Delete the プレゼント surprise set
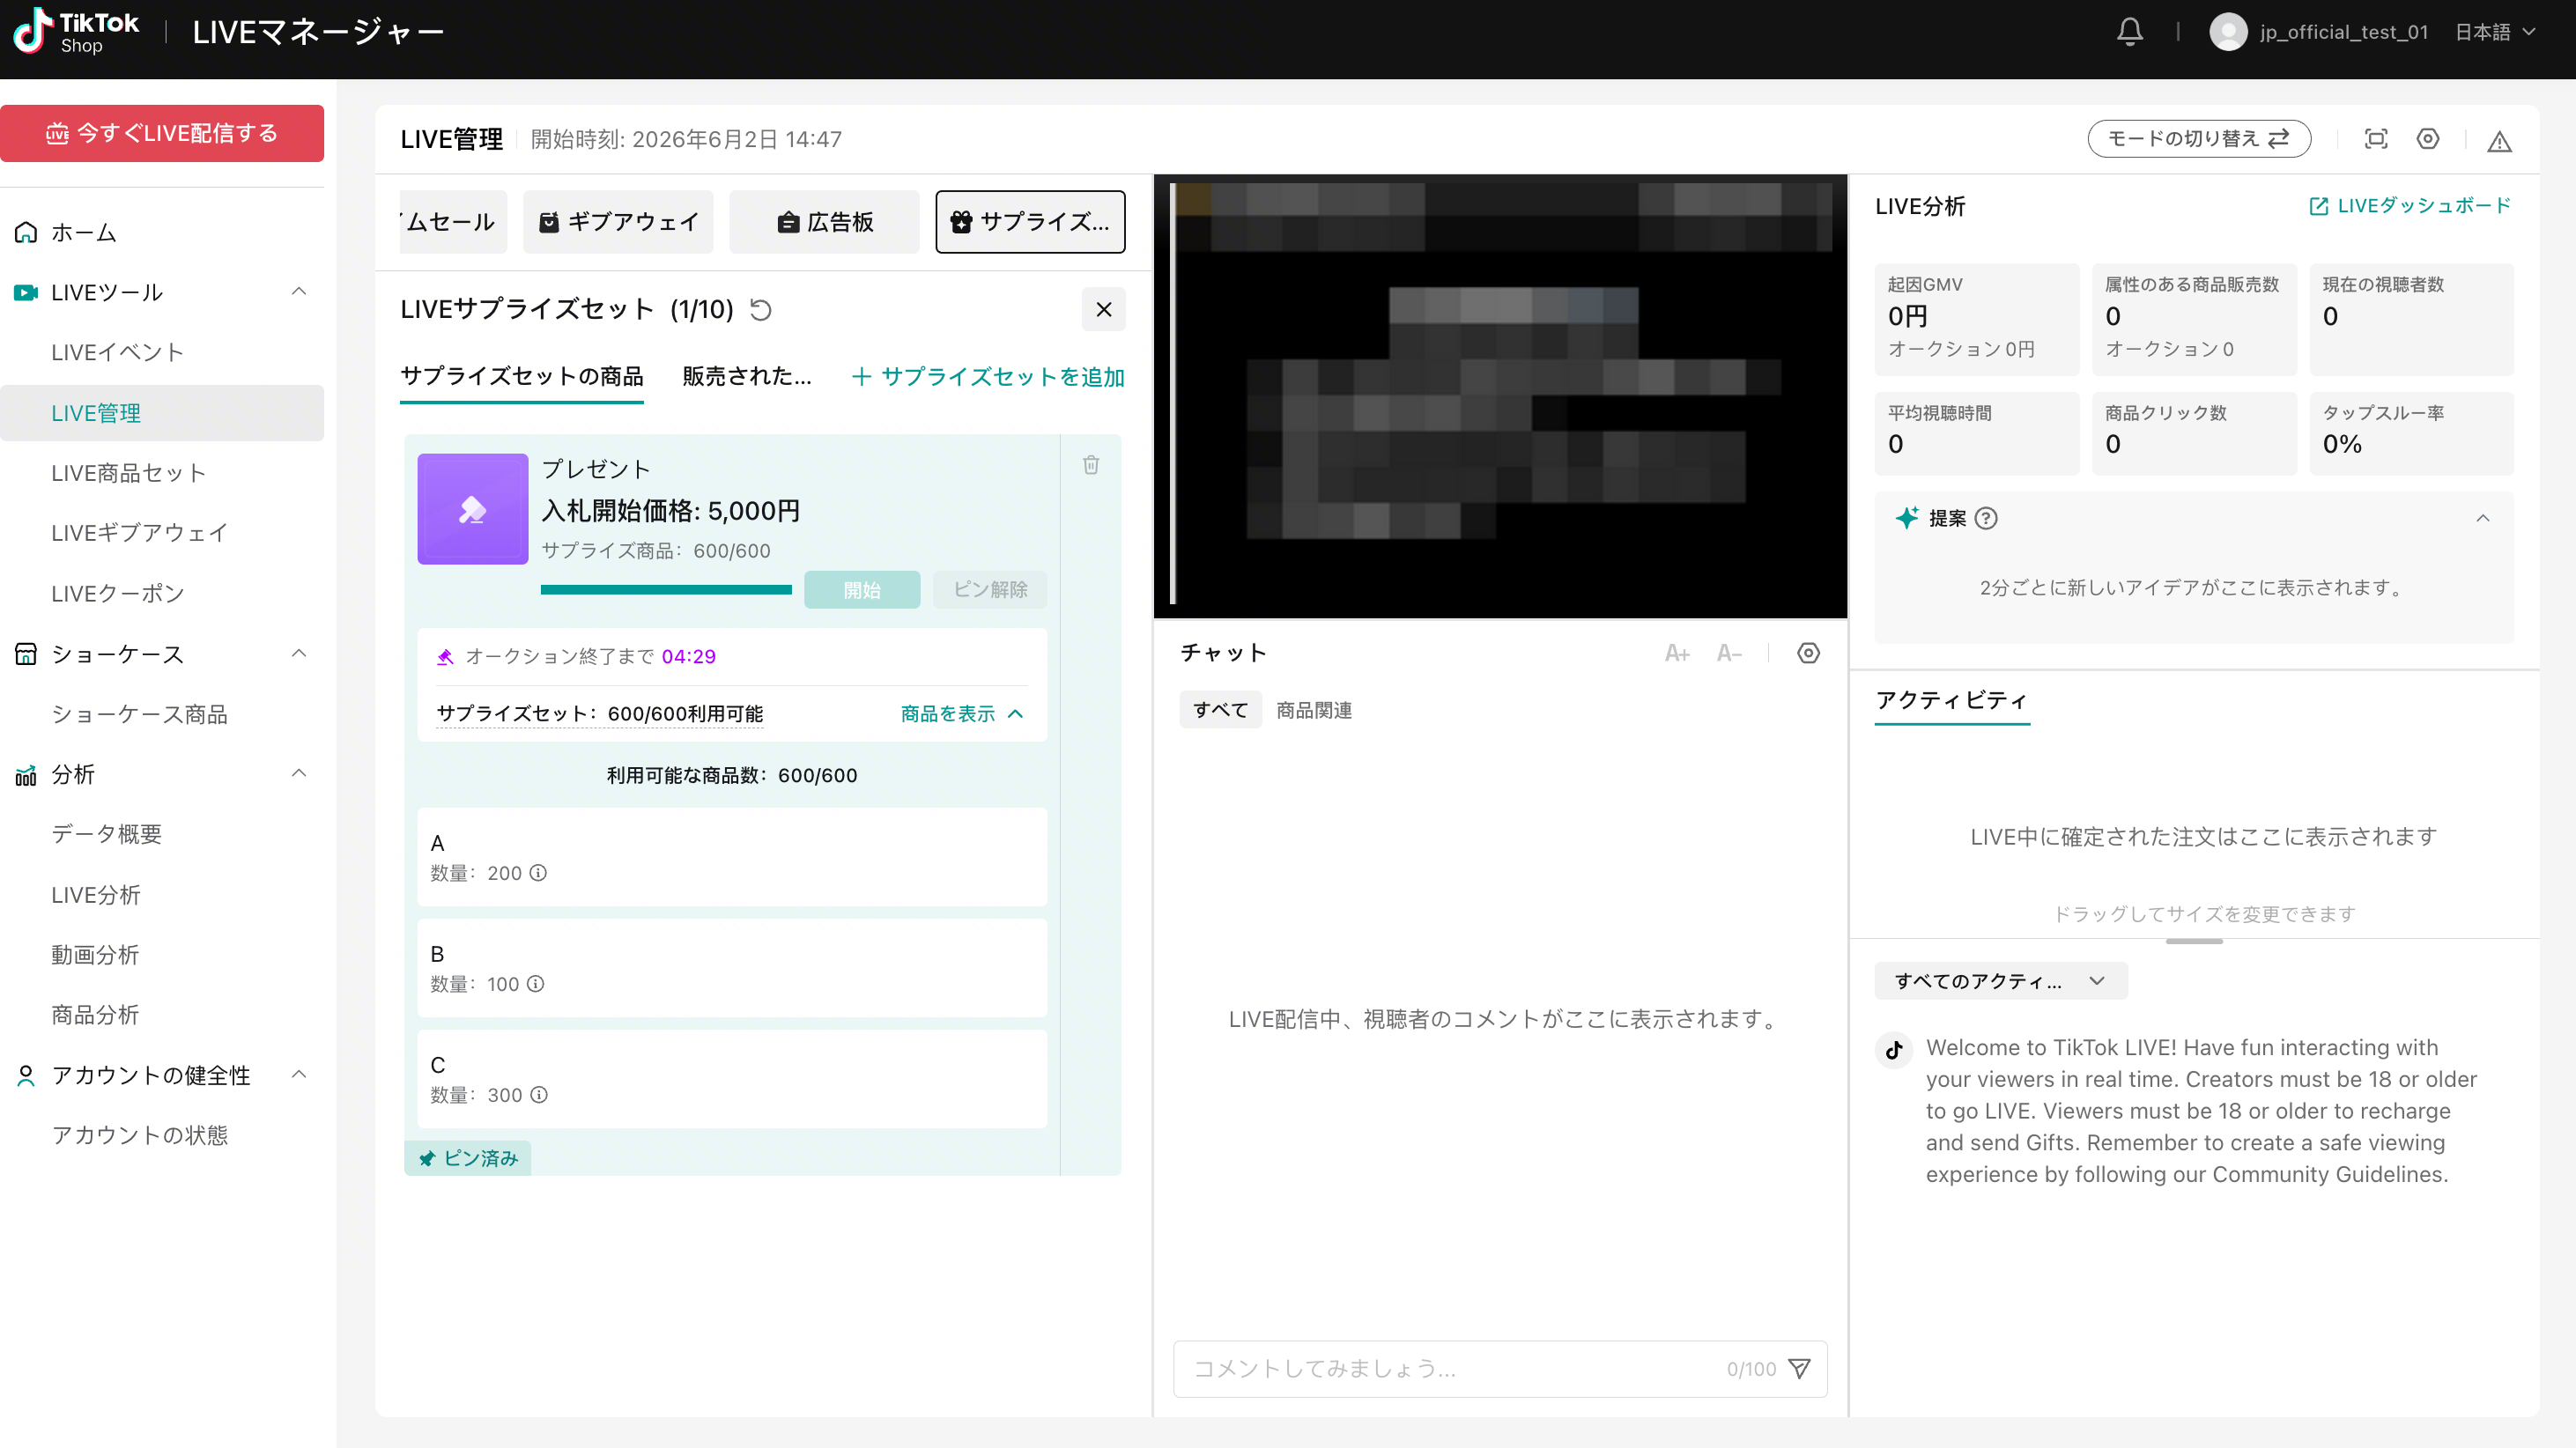 pyautogui.click(x=1091, y=465)
